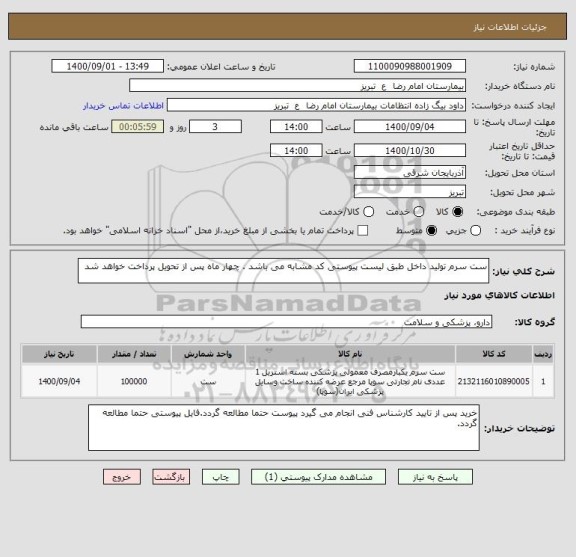The height and width of the screenshot is (557, 576).
Task: Click the price validity time 14:00 field
Action: [x=296, y=151]
